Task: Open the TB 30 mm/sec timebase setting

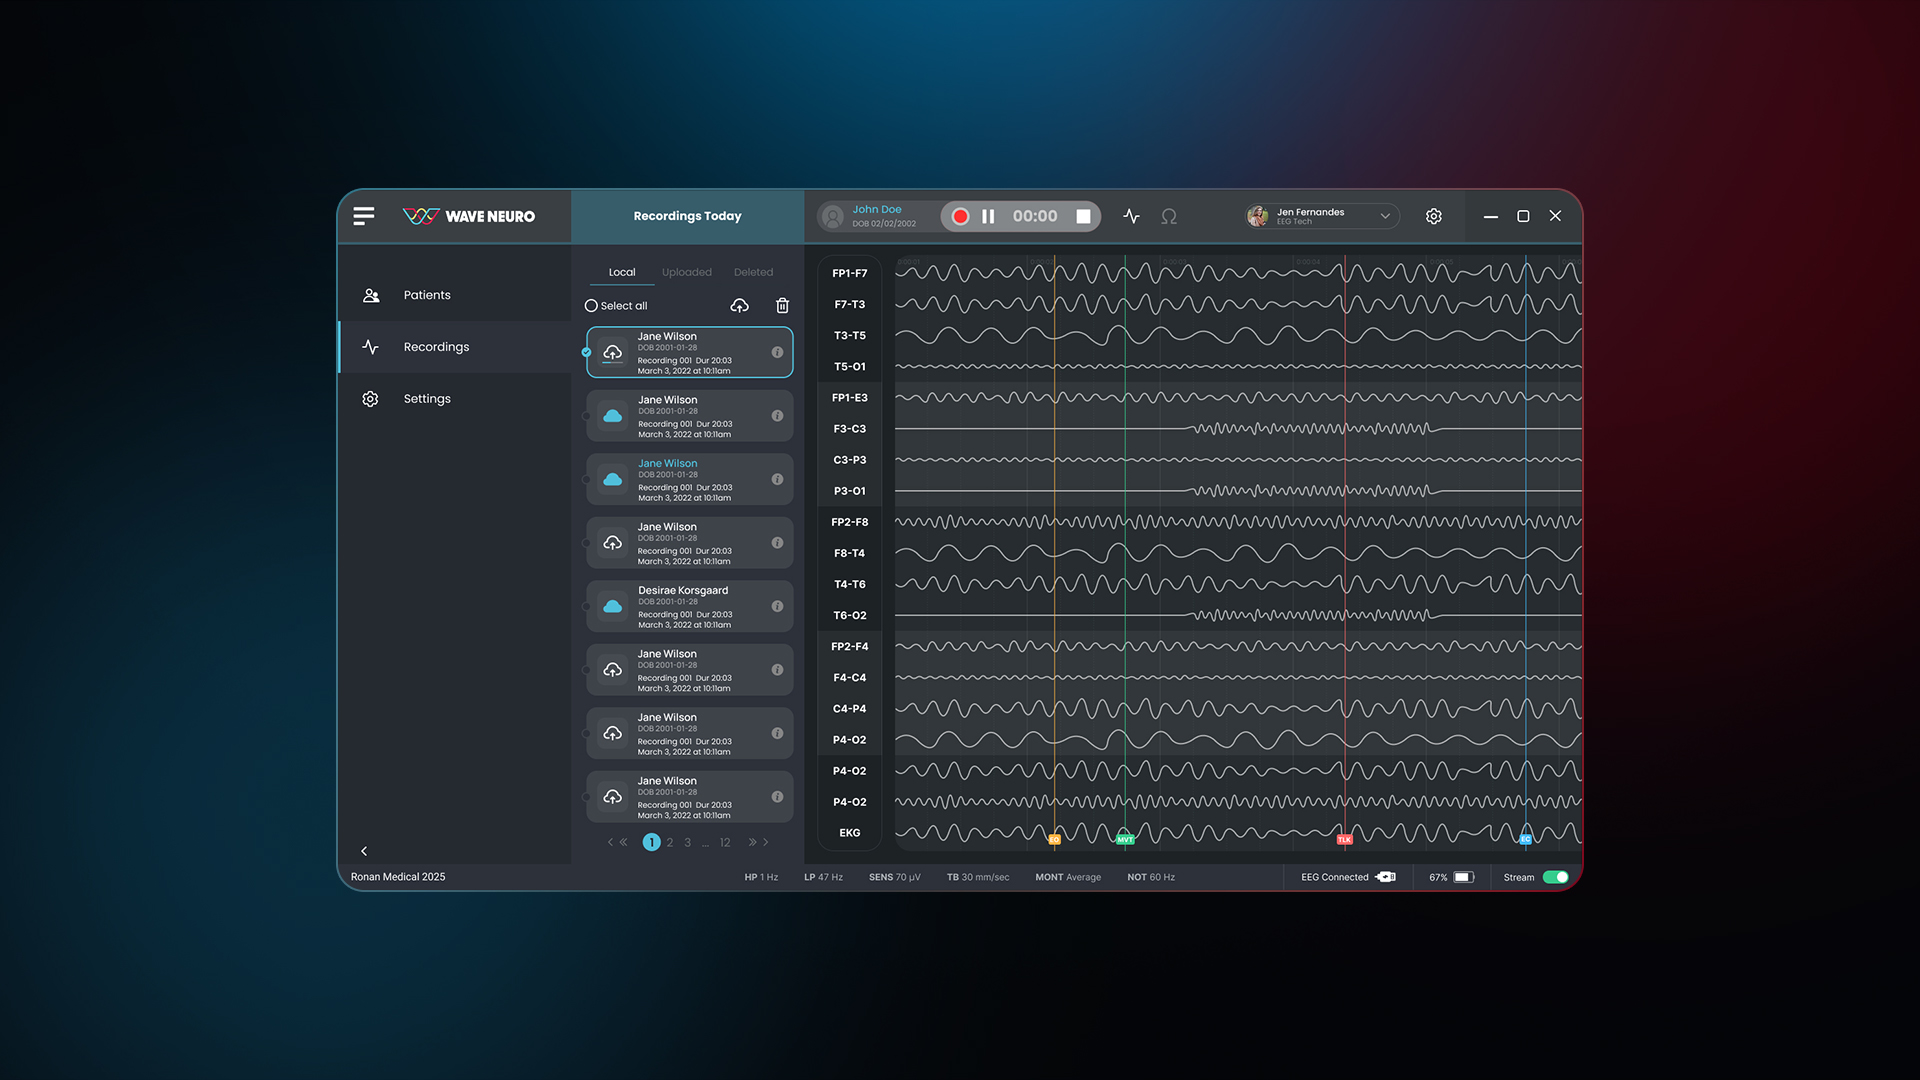Action: (978, 877)
